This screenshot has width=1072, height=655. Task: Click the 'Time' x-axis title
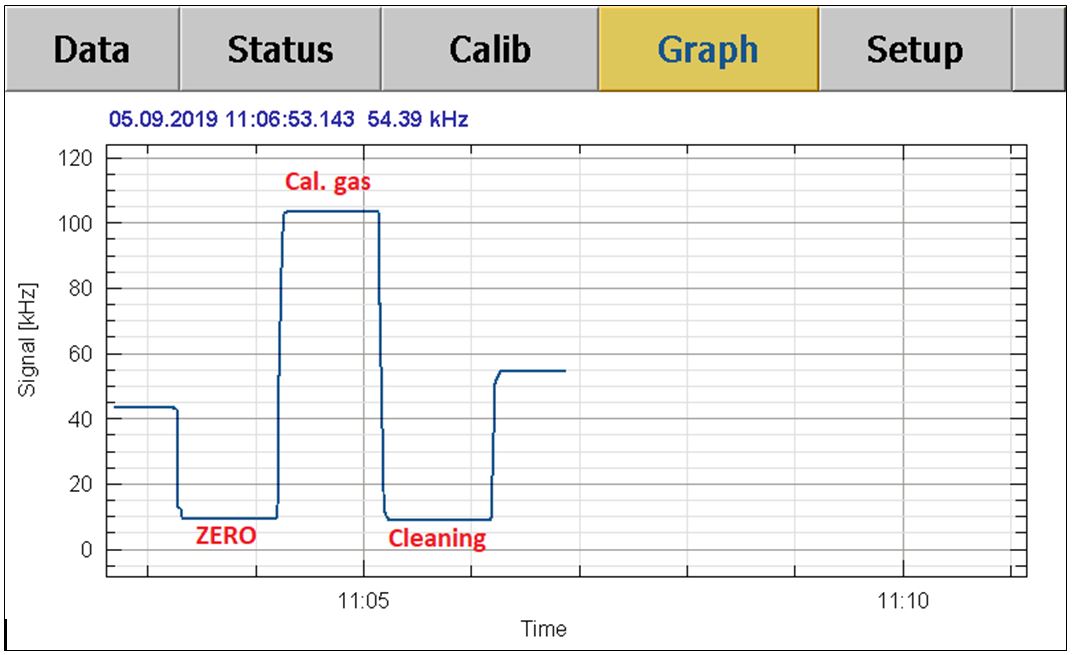(x=543, y=629)
